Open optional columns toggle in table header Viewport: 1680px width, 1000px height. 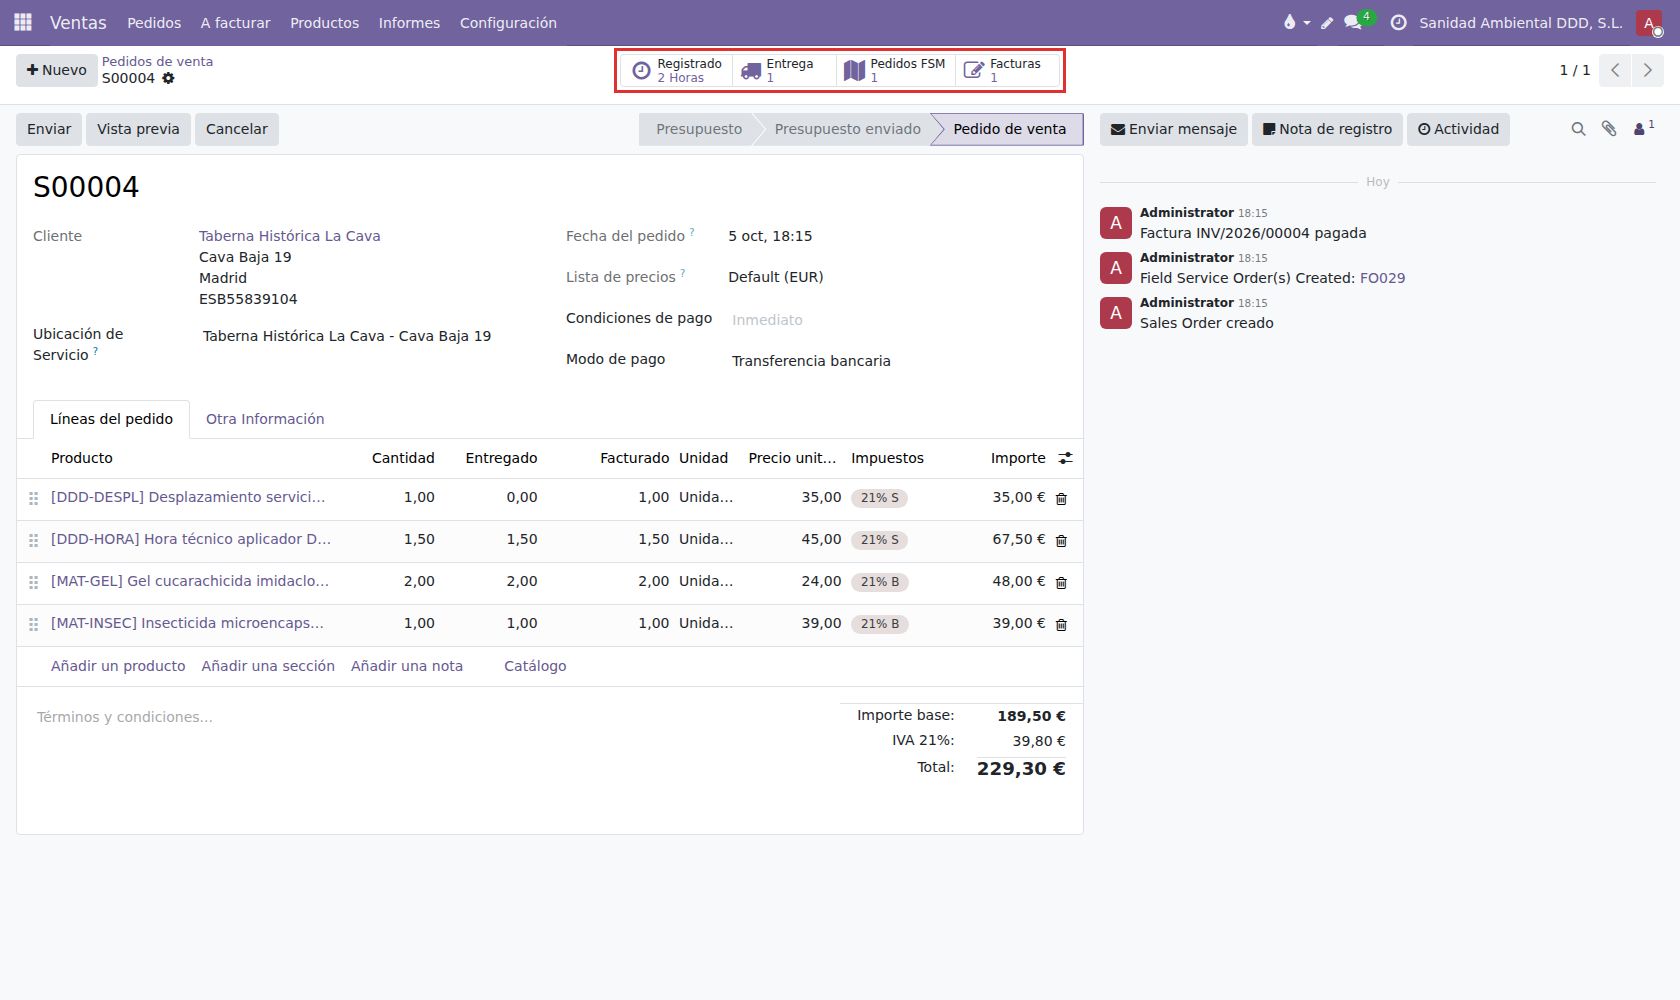pyautogui.click(x=1065, y=458)
